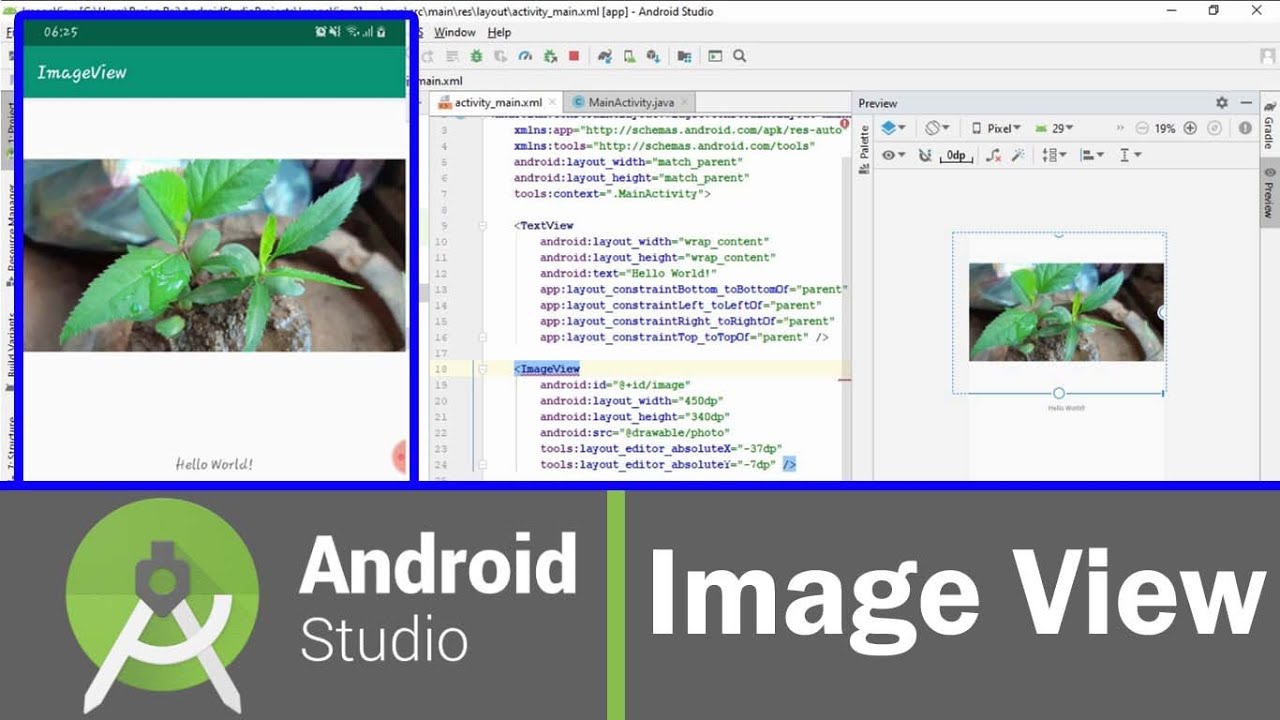The image size is (1280, 720).
Task: Open Search Everywhere magnifier icon
Action: click(x=740, y=56)
